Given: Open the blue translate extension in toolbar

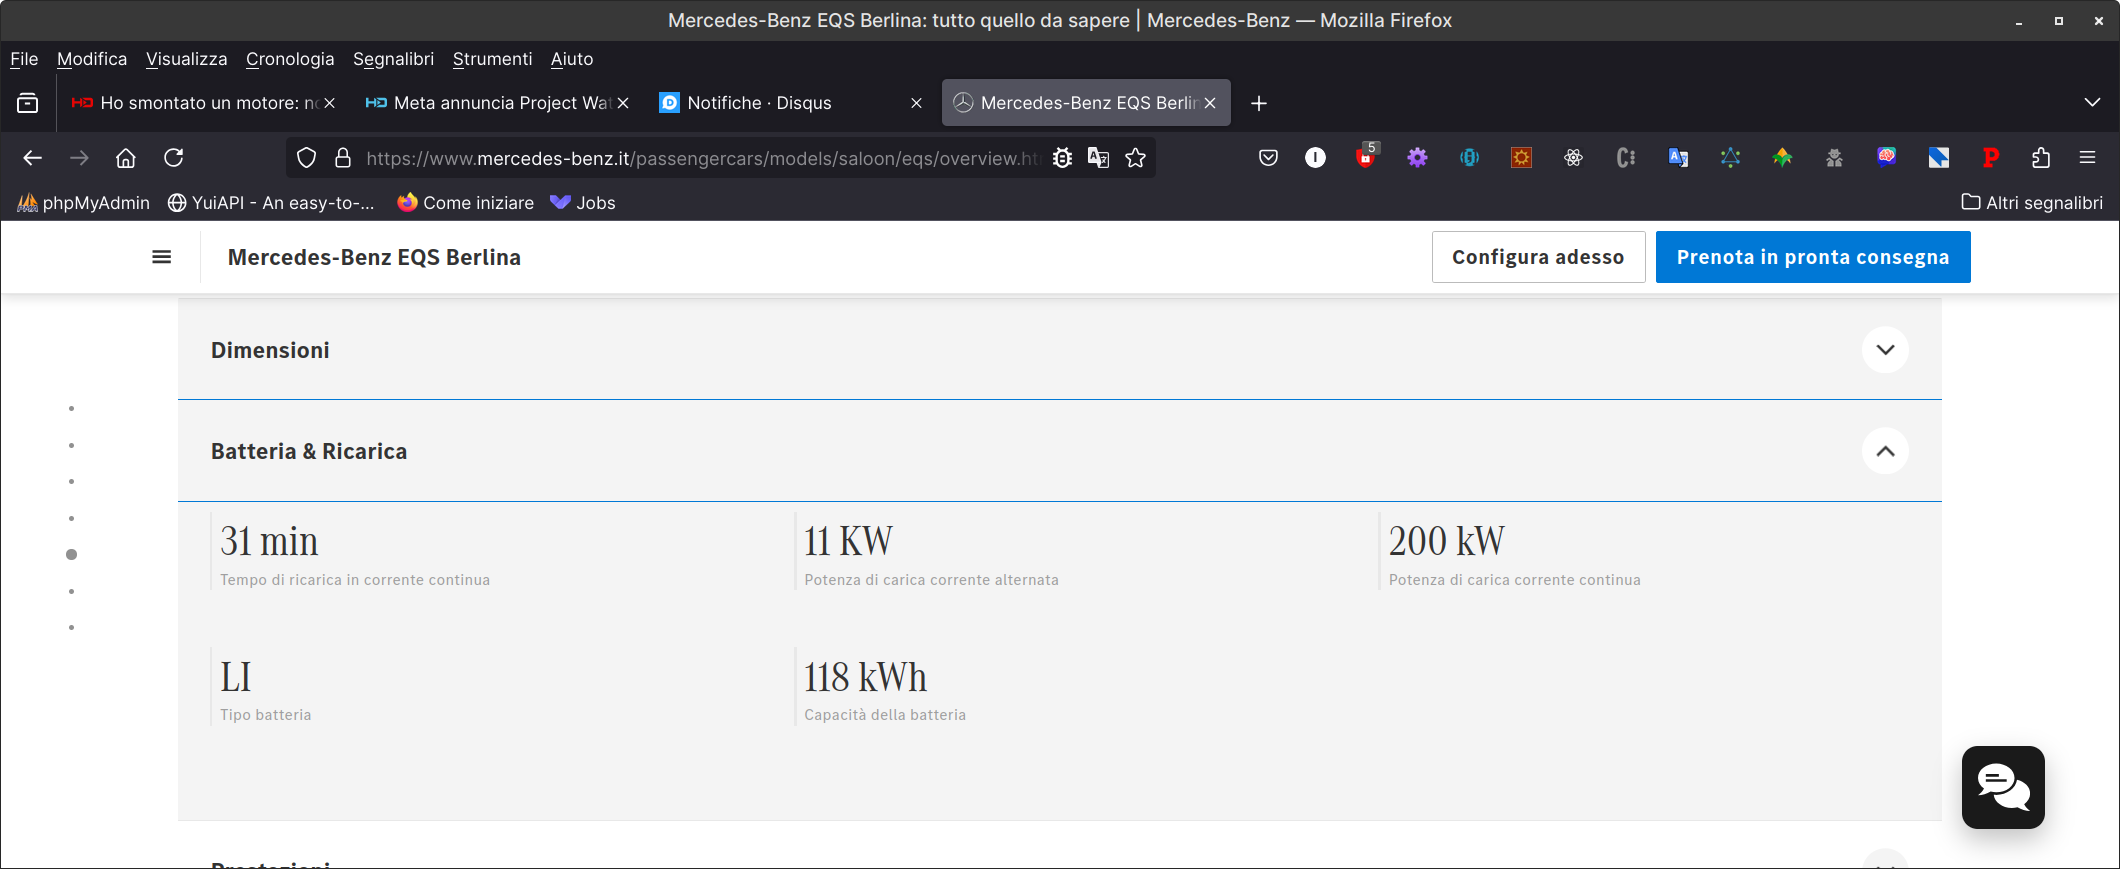Looking at the screenshot, I should (1678, 157).
